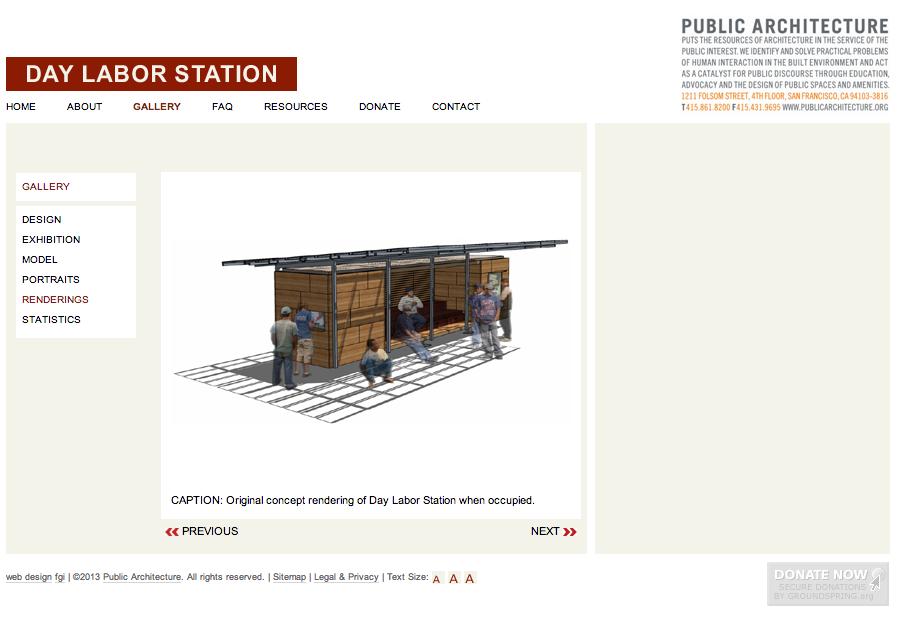Click the Donate Now Groundspring badge
900x626 pixels.
(827, 584)
